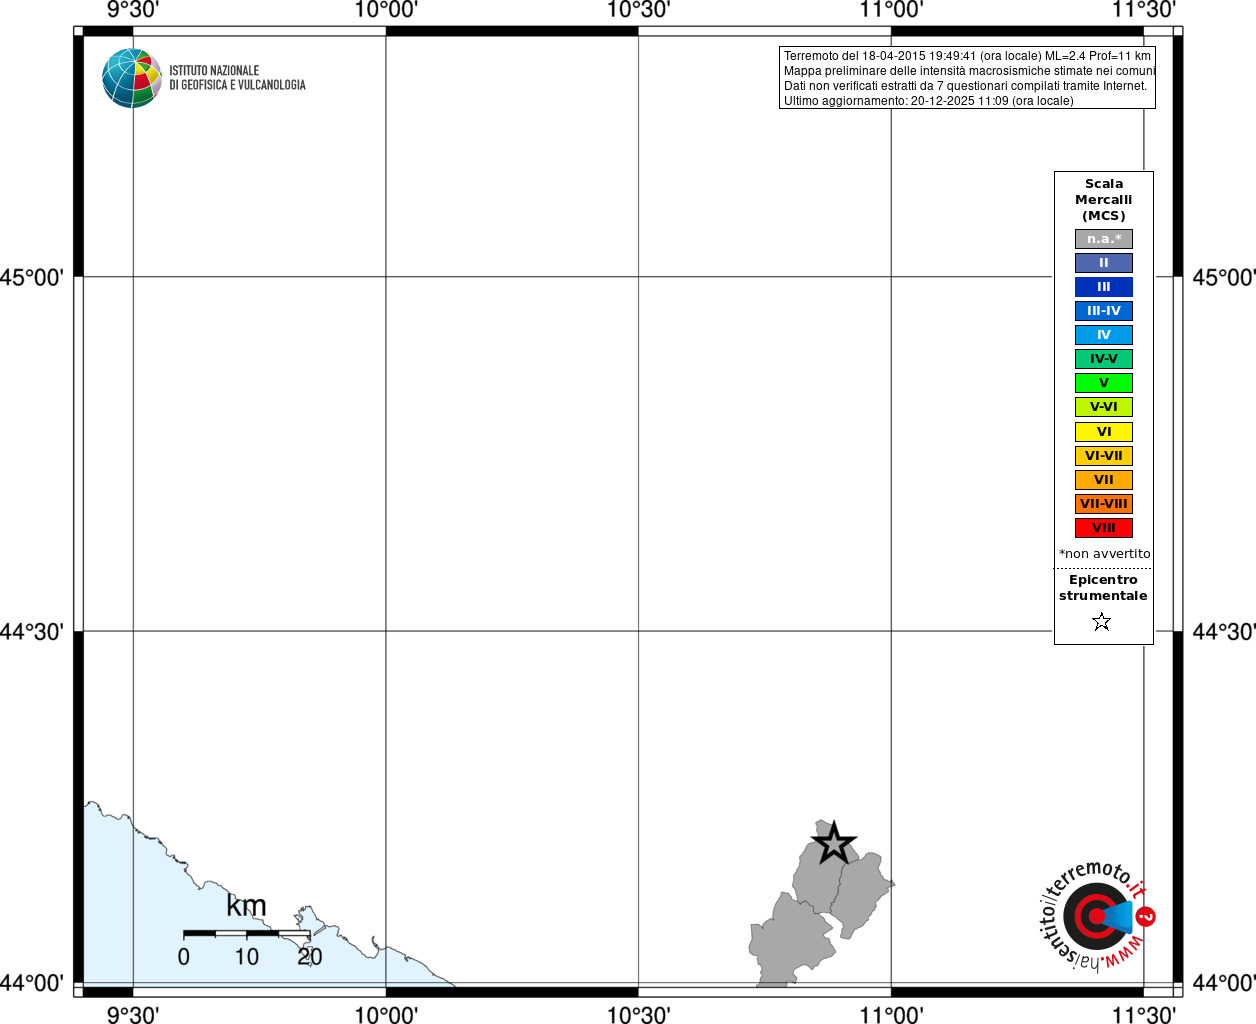The width and height of the screenshot is (1256, 1024).
Task: Click the bottom axis label 10°00'
Action: click(x=386, y=1014)
